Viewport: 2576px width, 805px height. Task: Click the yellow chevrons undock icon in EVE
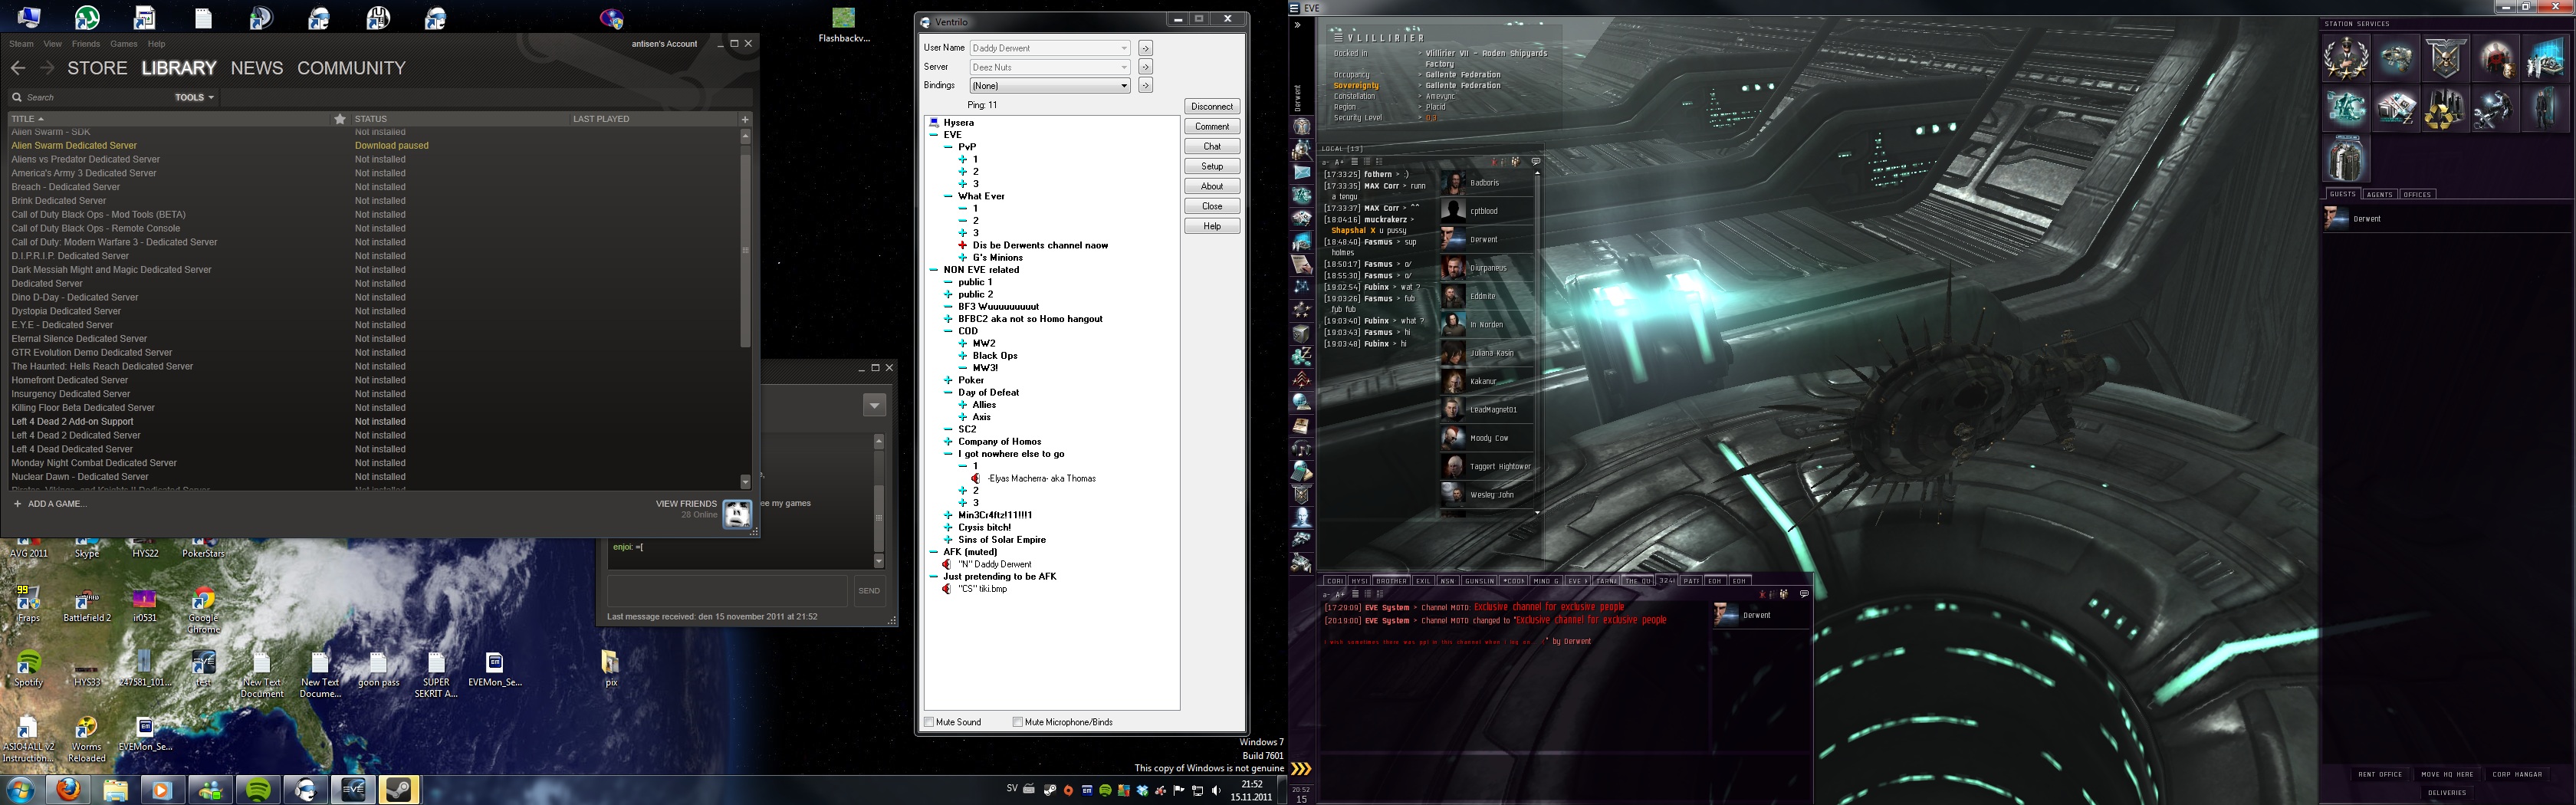pos(1301,769)
